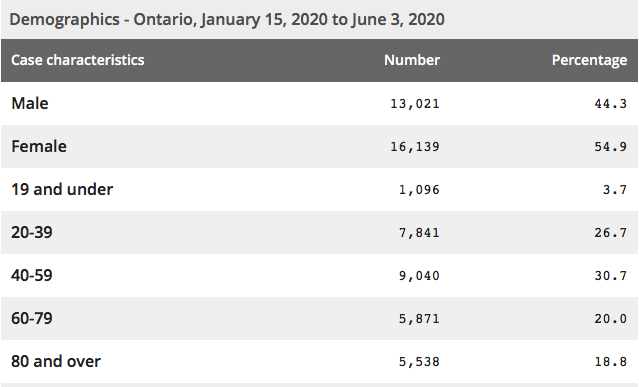Click the Female count 16,139
639x387 pixels.
(x=415, y=147)
